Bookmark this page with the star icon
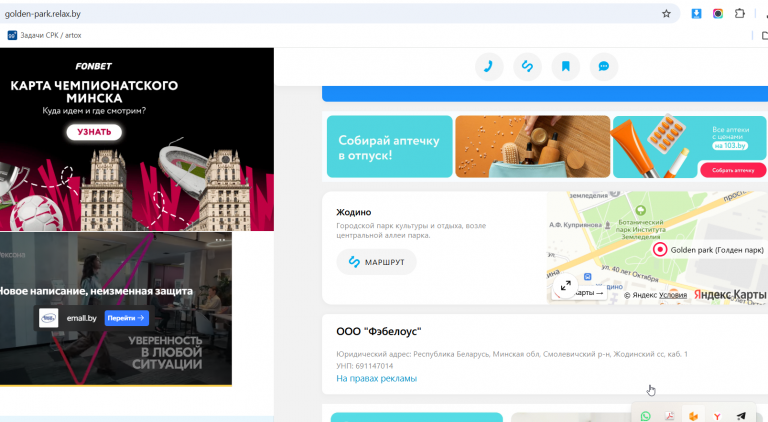This screenshot has height=422, width=768. (666, 14)
